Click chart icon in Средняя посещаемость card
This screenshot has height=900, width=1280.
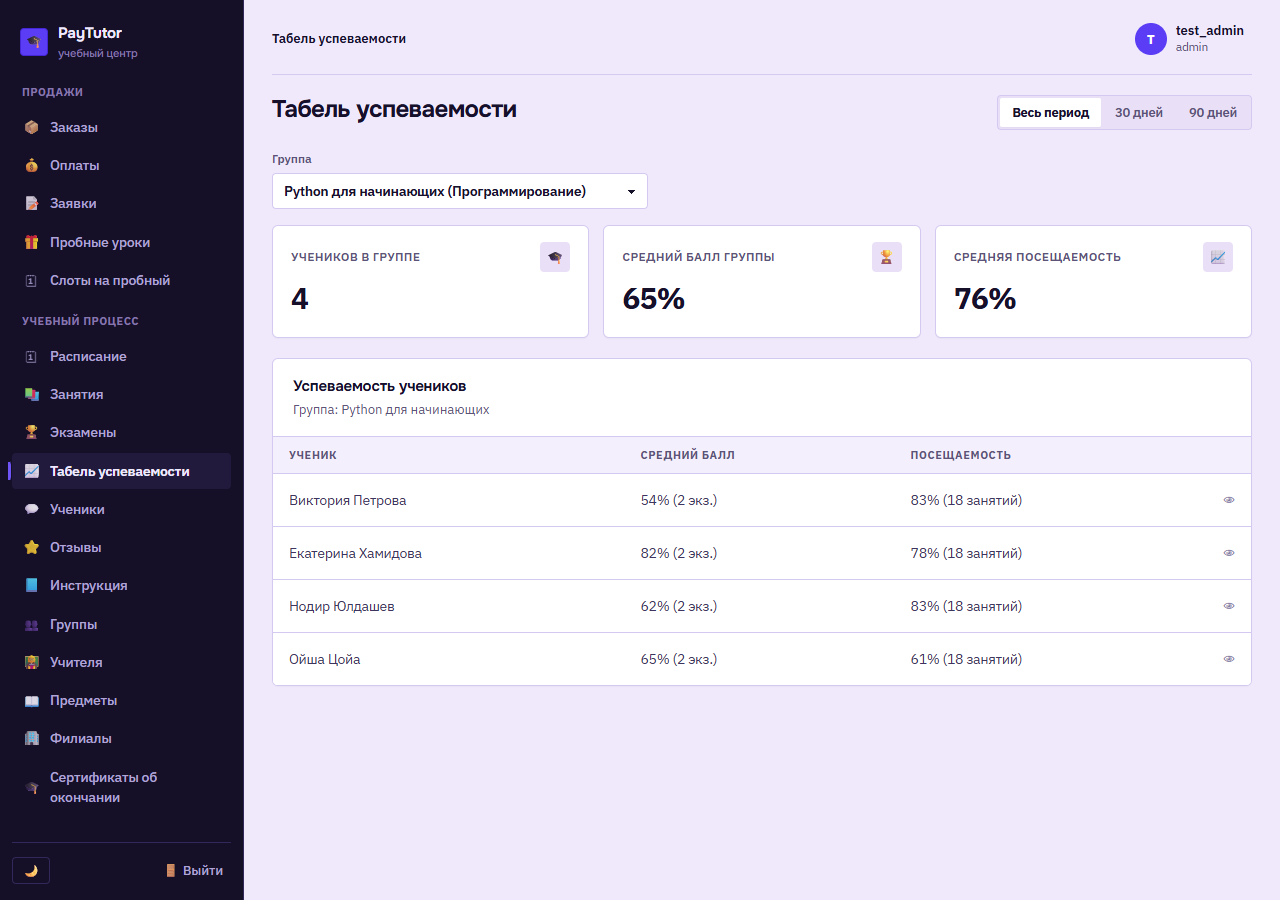[1218, 257]
